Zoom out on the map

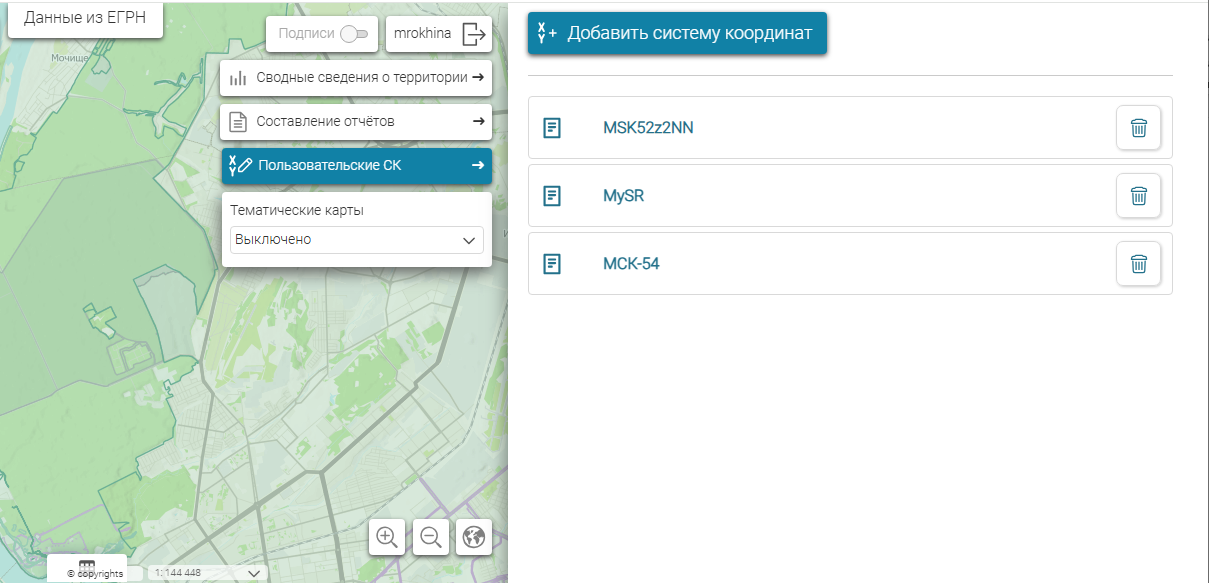(x=431, y=537)
